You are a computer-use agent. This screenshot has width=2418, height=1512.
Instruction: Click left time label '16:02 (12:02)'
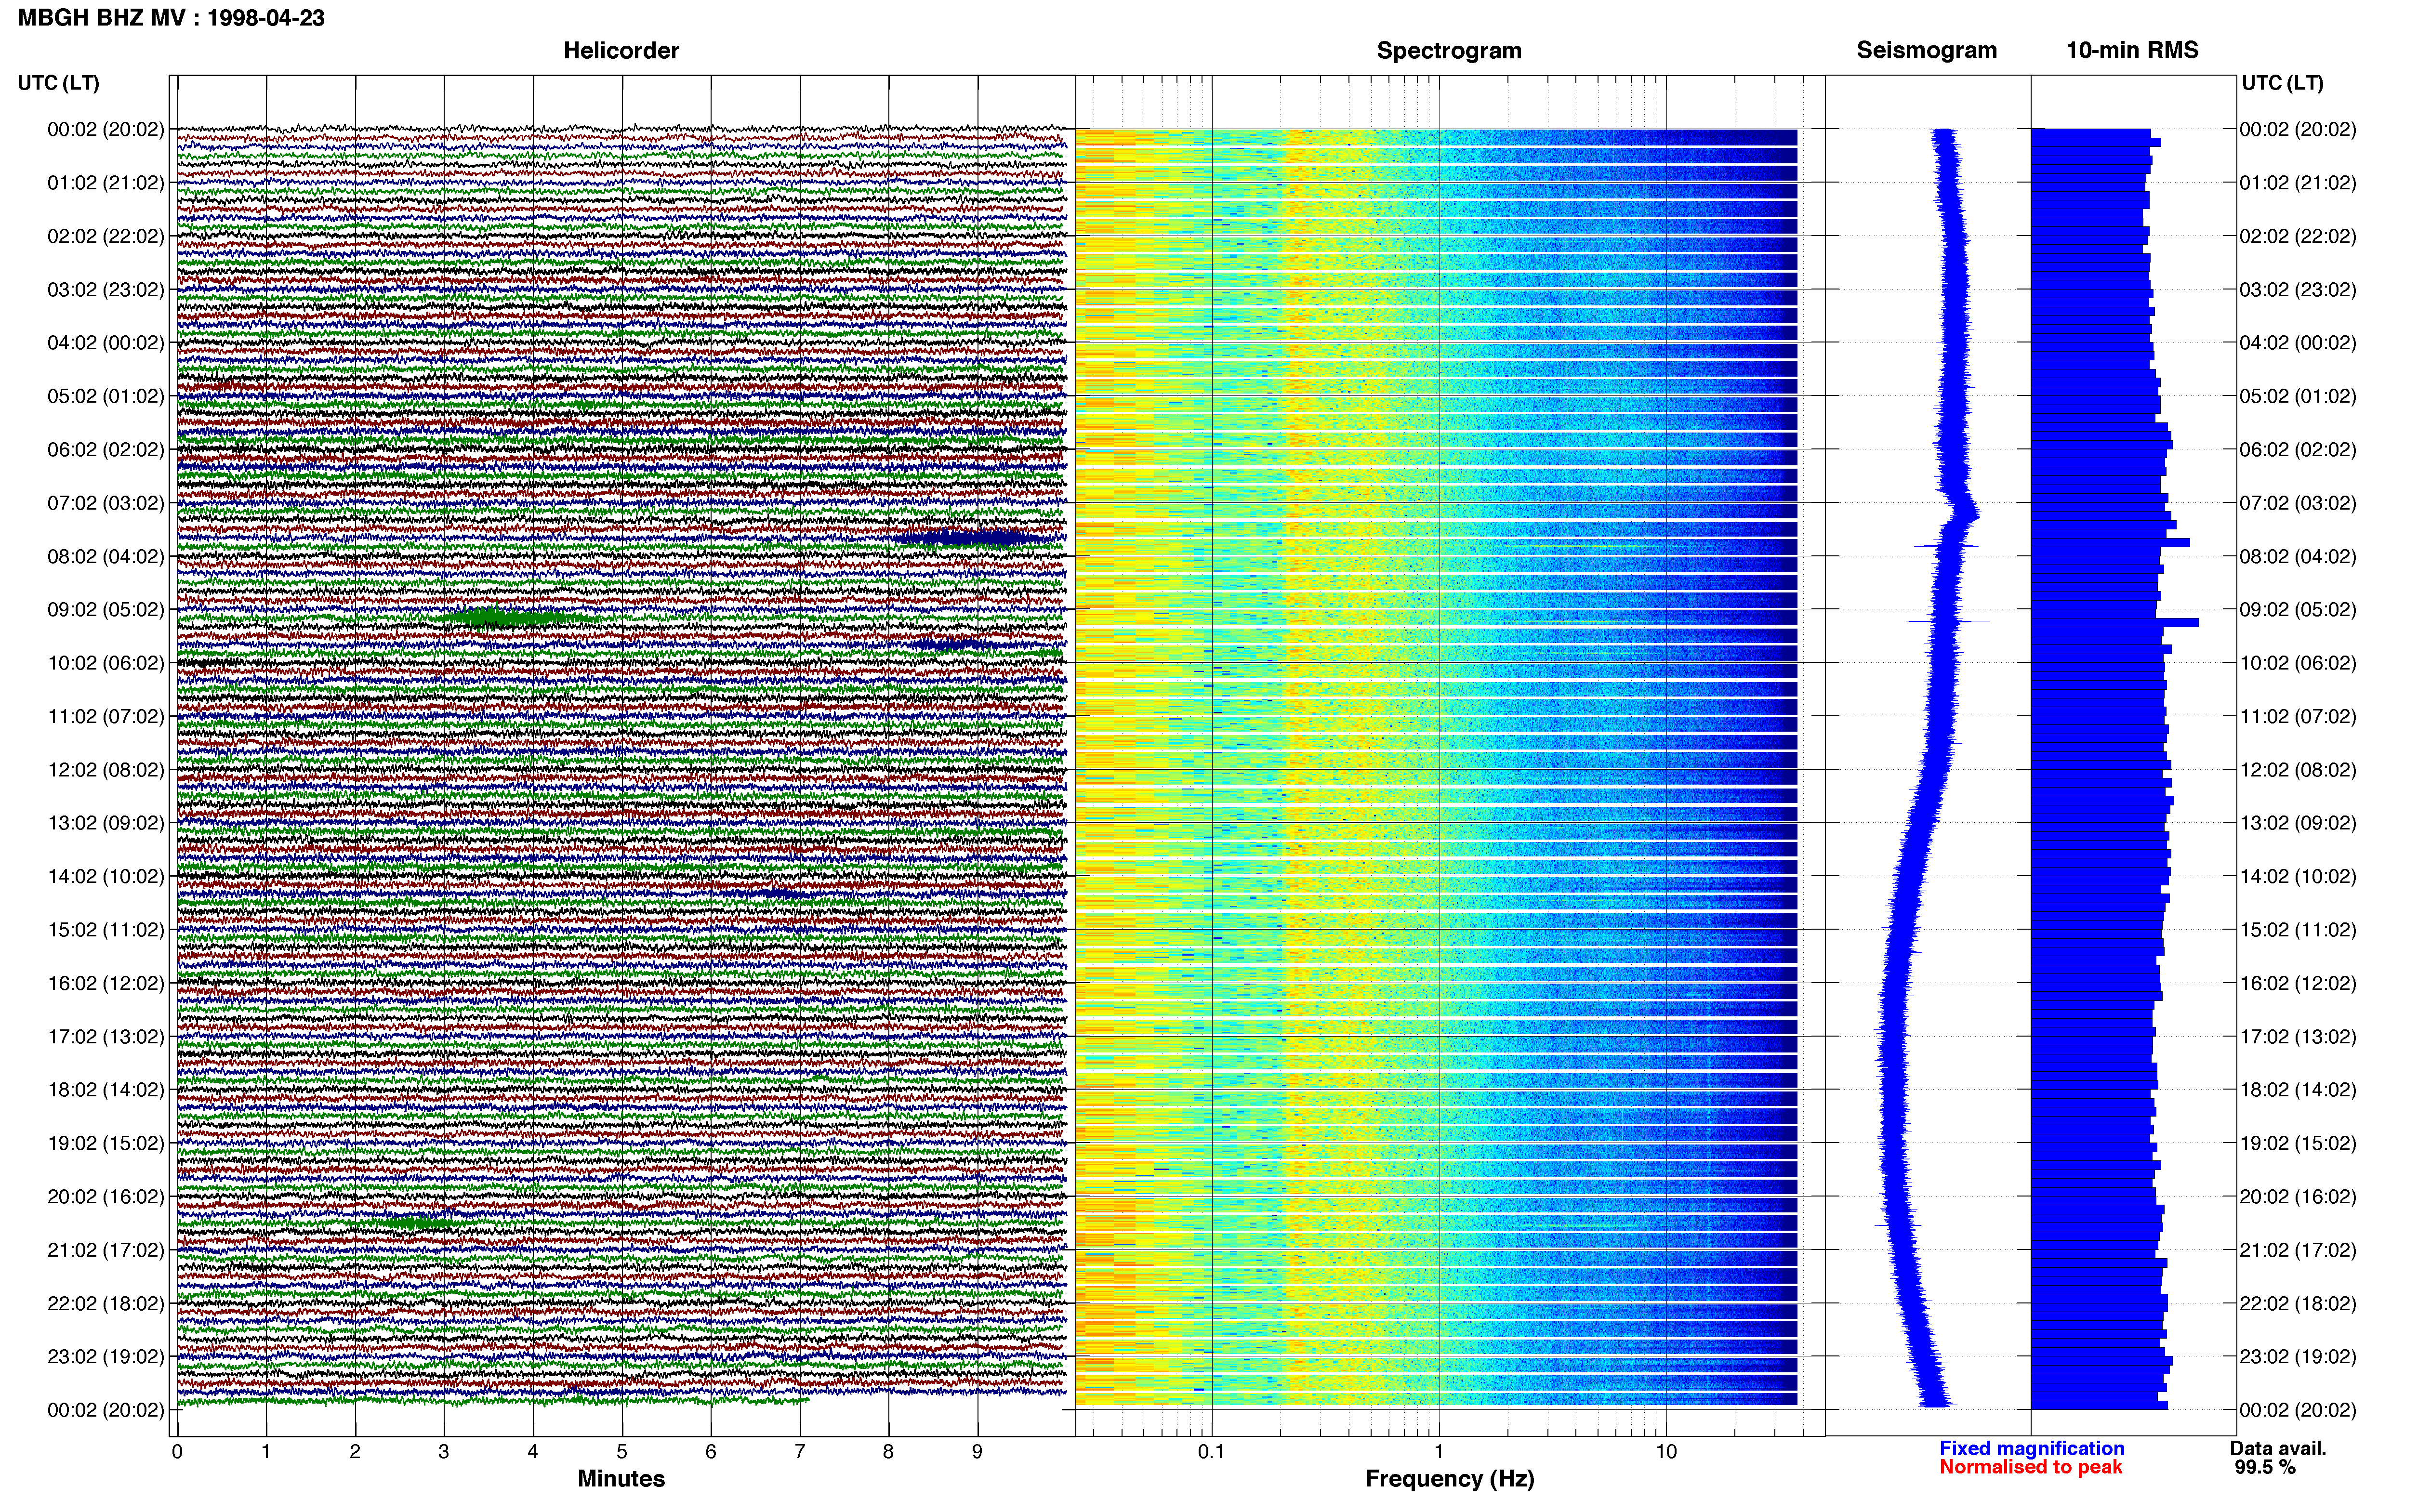106,983
